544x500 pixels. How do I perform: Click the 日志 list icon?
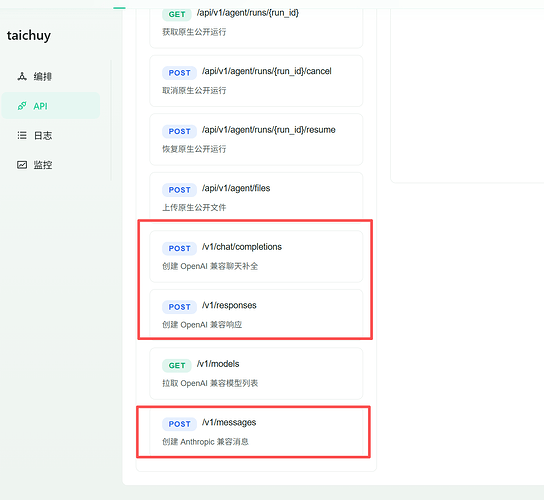(x=22, y=135)
